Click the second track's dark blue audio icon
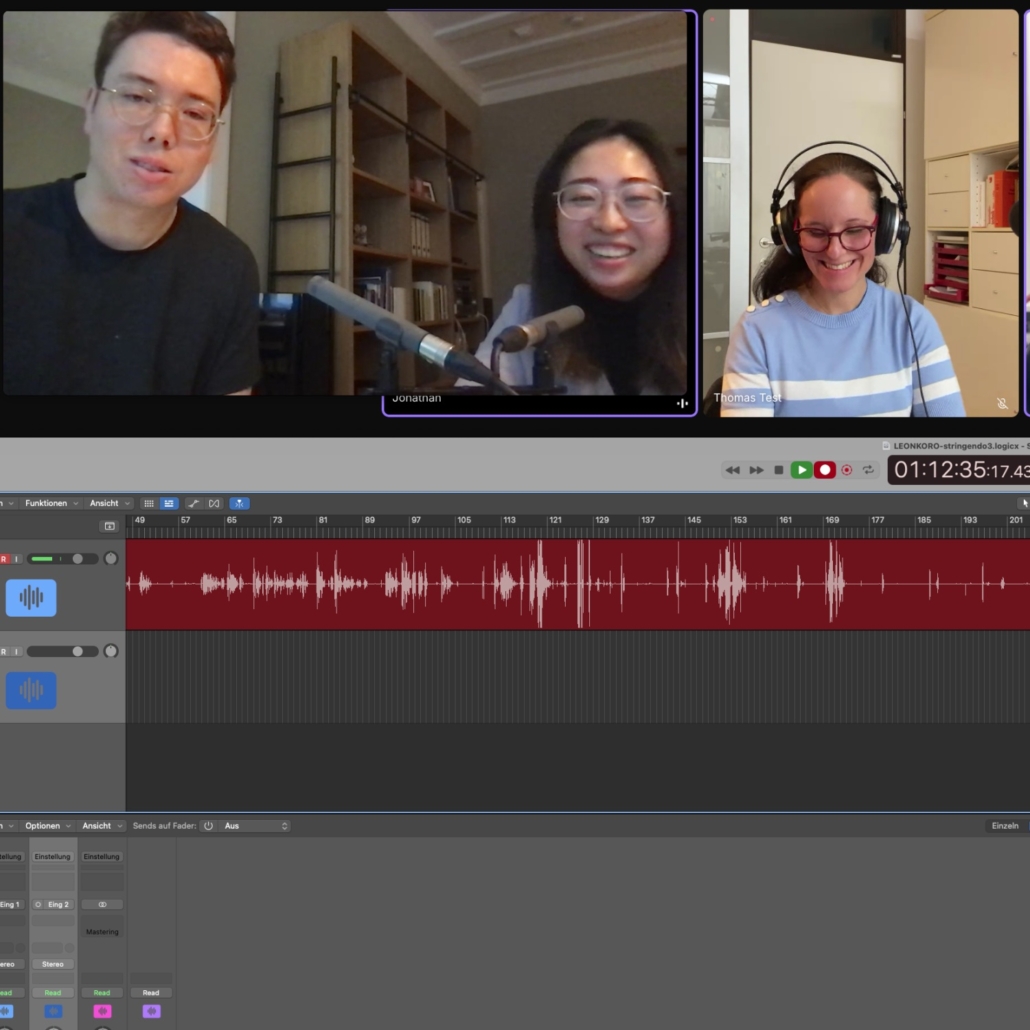The image size is (1030, 1030). 31,691
